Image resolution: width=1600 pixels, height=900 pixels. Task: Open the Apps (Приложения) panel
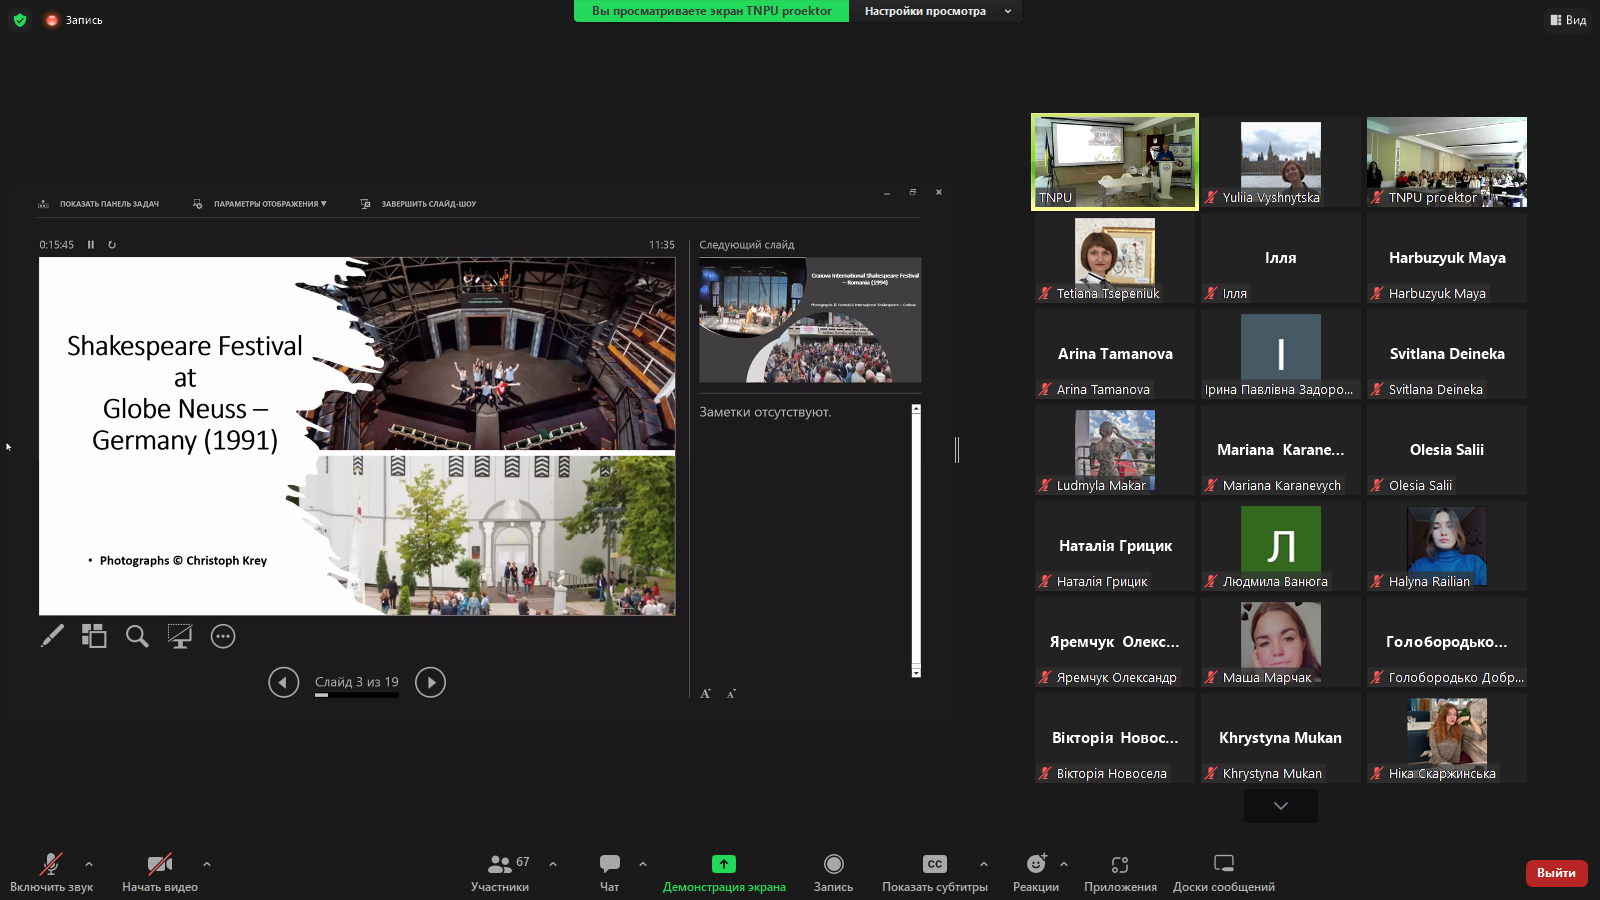click(1120, 871)
